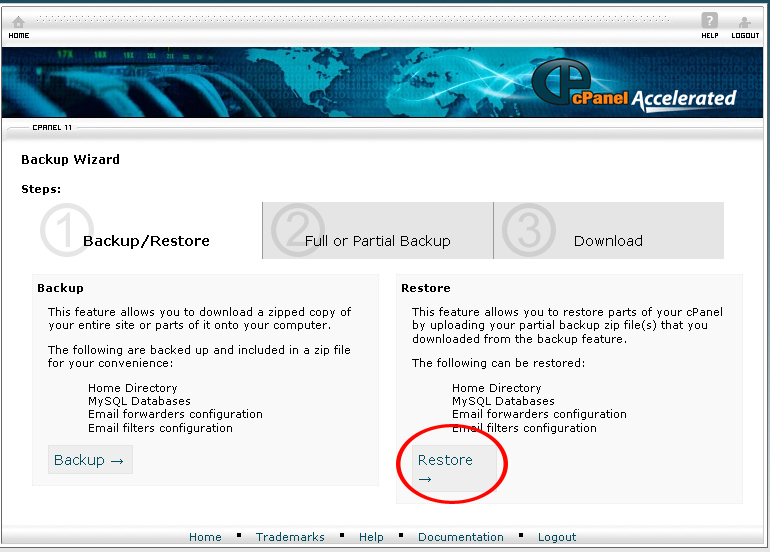
Task: Click the HELP label in the top bar
Action: pos(710,35)
